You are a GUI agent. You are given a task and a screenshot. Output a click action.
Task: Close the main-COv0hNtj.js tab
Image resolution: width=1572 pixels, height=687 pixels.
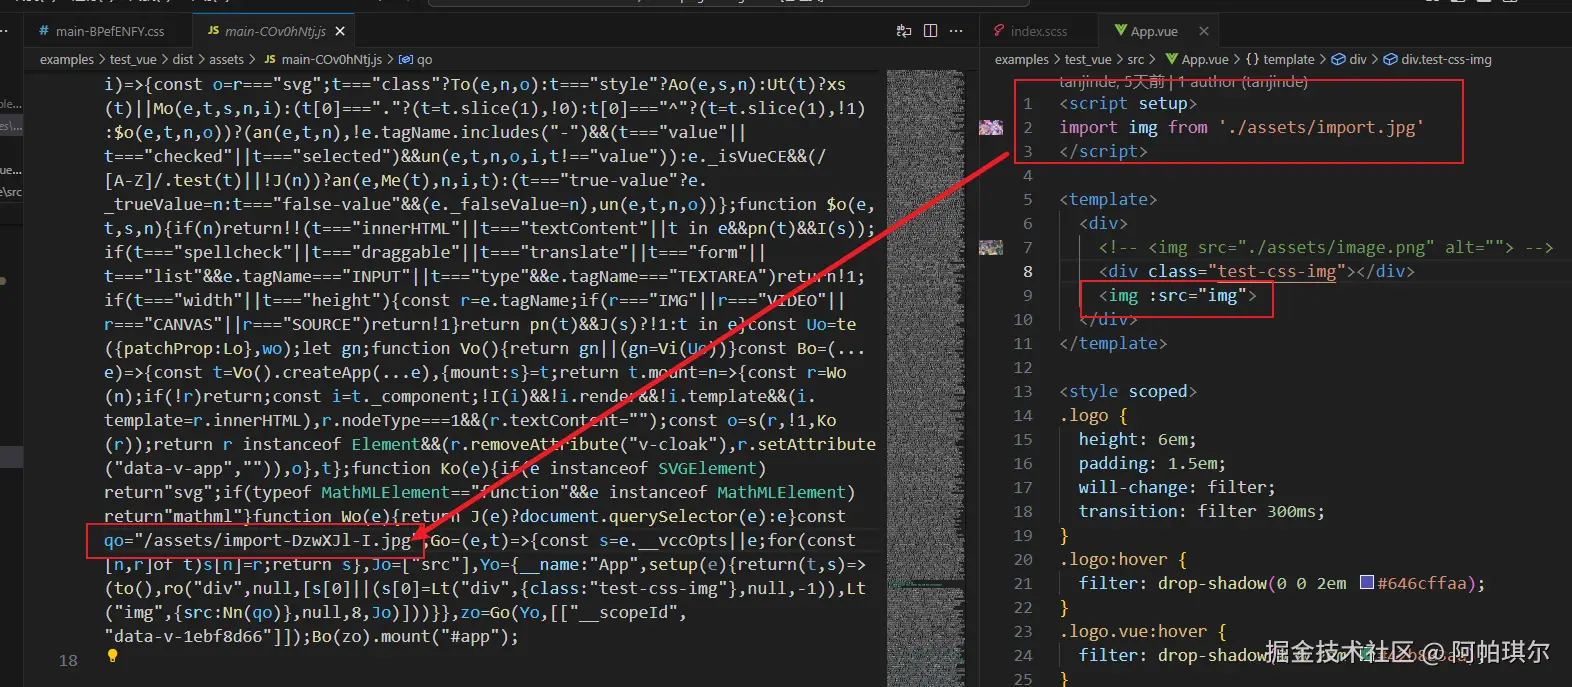[341, 31]
